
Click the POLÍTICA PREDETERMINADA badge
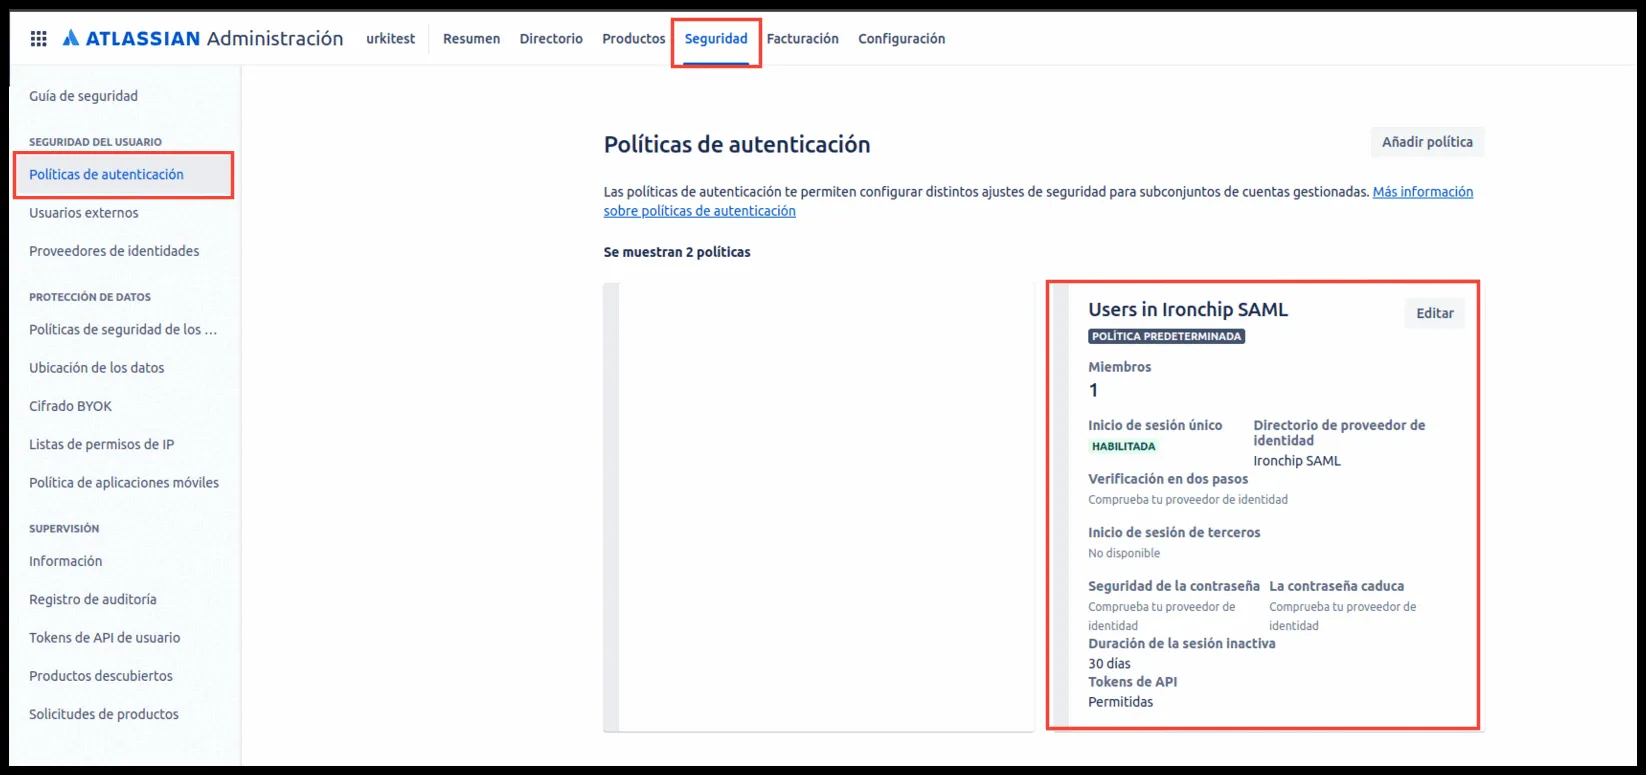coord(1166,336)
